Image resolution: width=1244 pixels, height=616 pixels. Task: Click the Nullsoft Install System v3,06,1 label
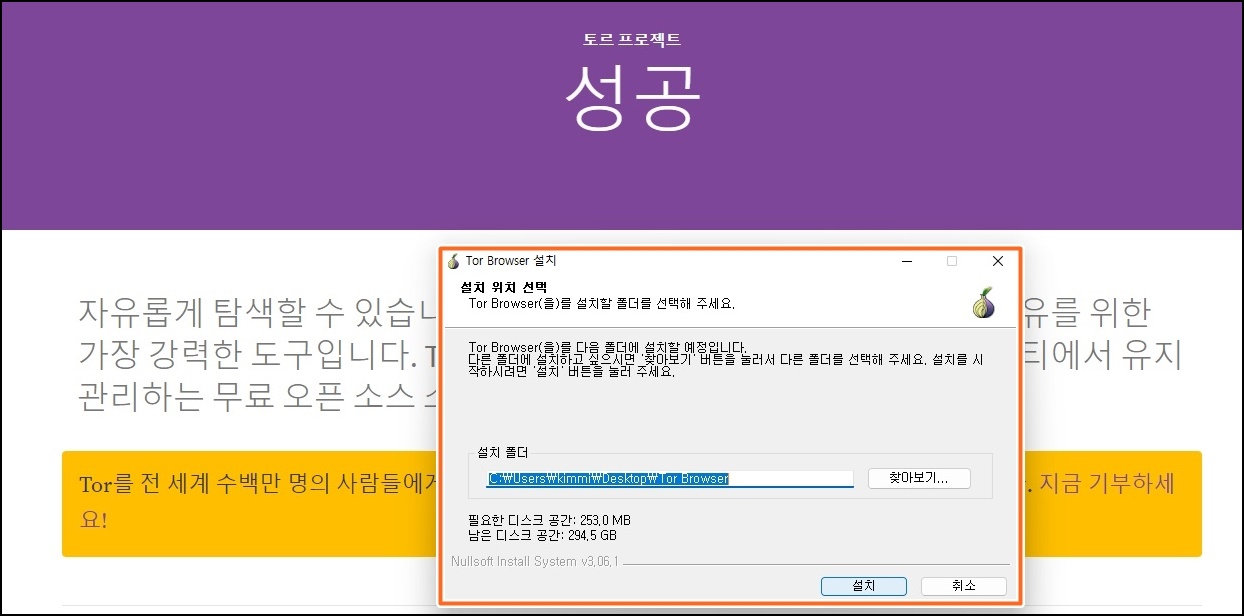point(535,562)
